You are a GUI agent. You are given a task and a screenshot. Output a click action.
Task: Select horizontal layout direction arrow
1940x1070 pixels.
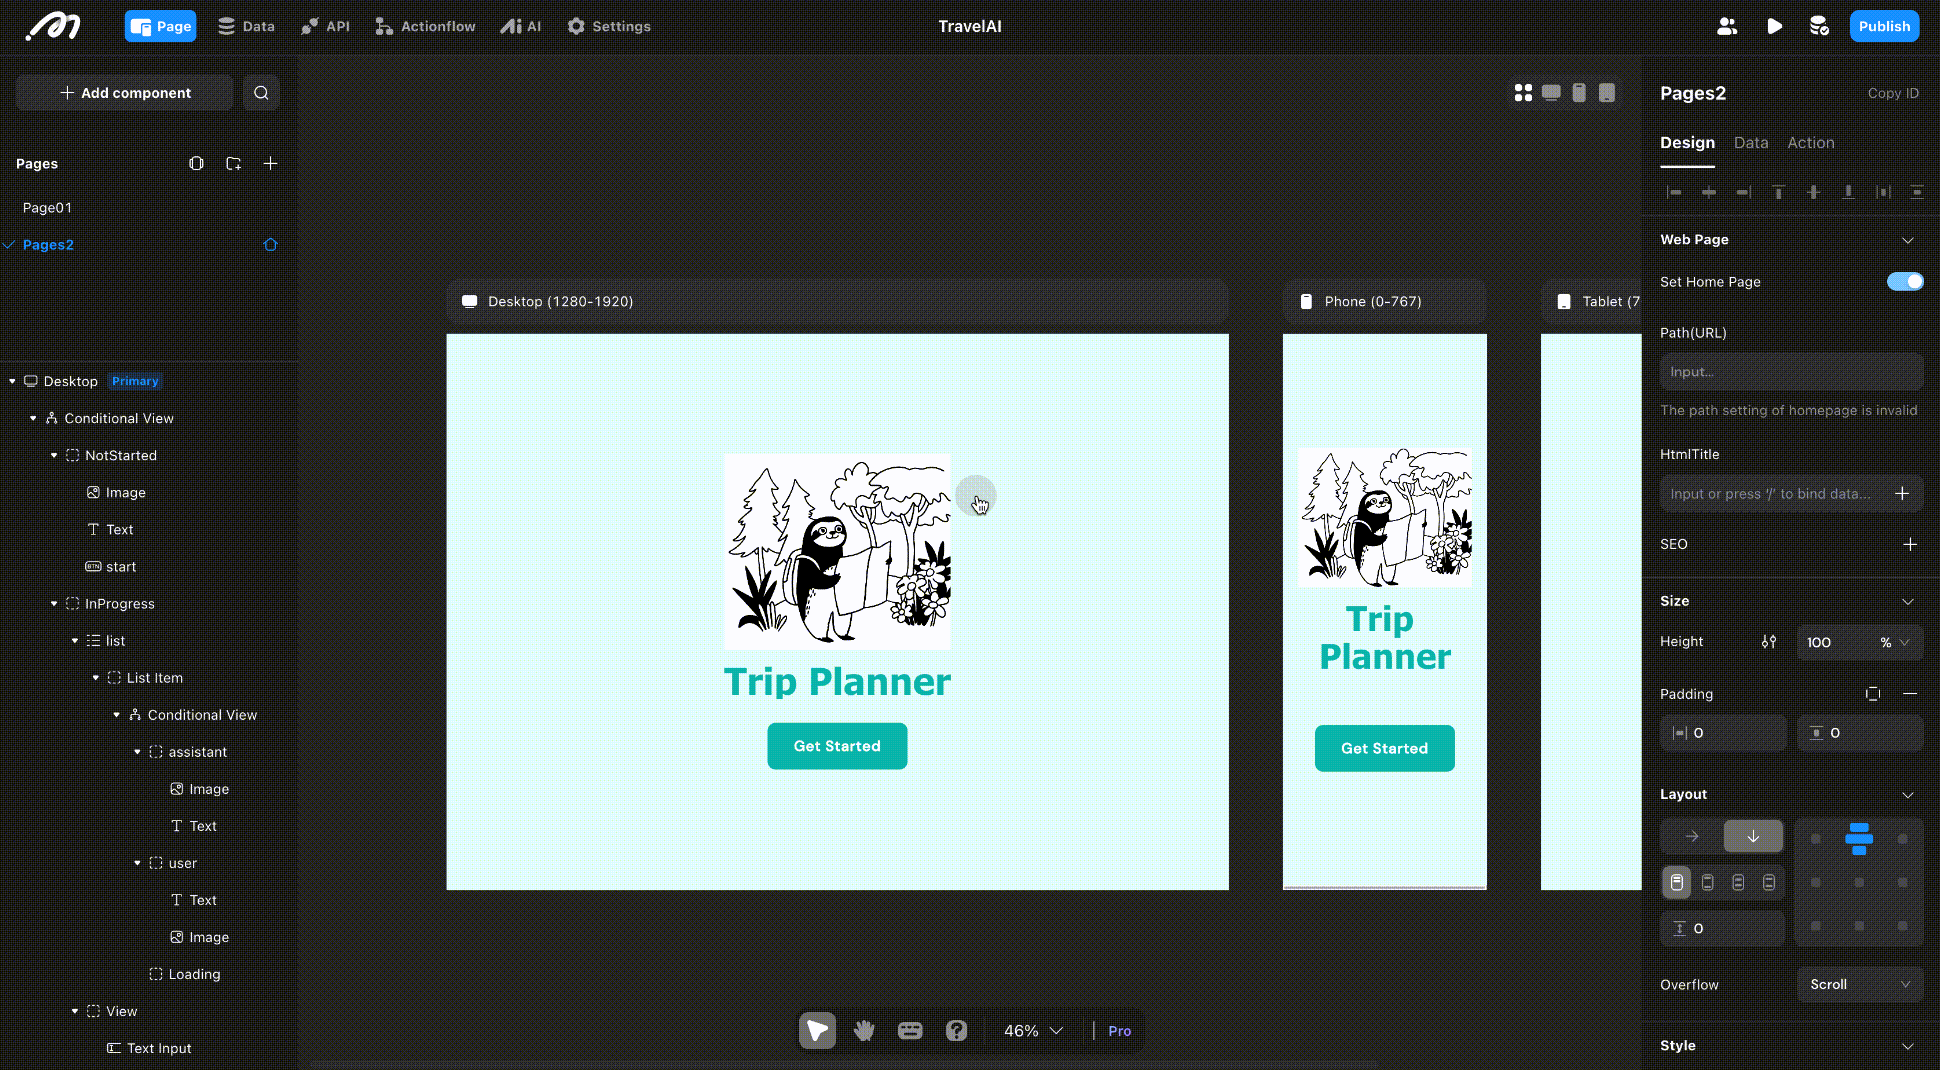[1692, 836]
